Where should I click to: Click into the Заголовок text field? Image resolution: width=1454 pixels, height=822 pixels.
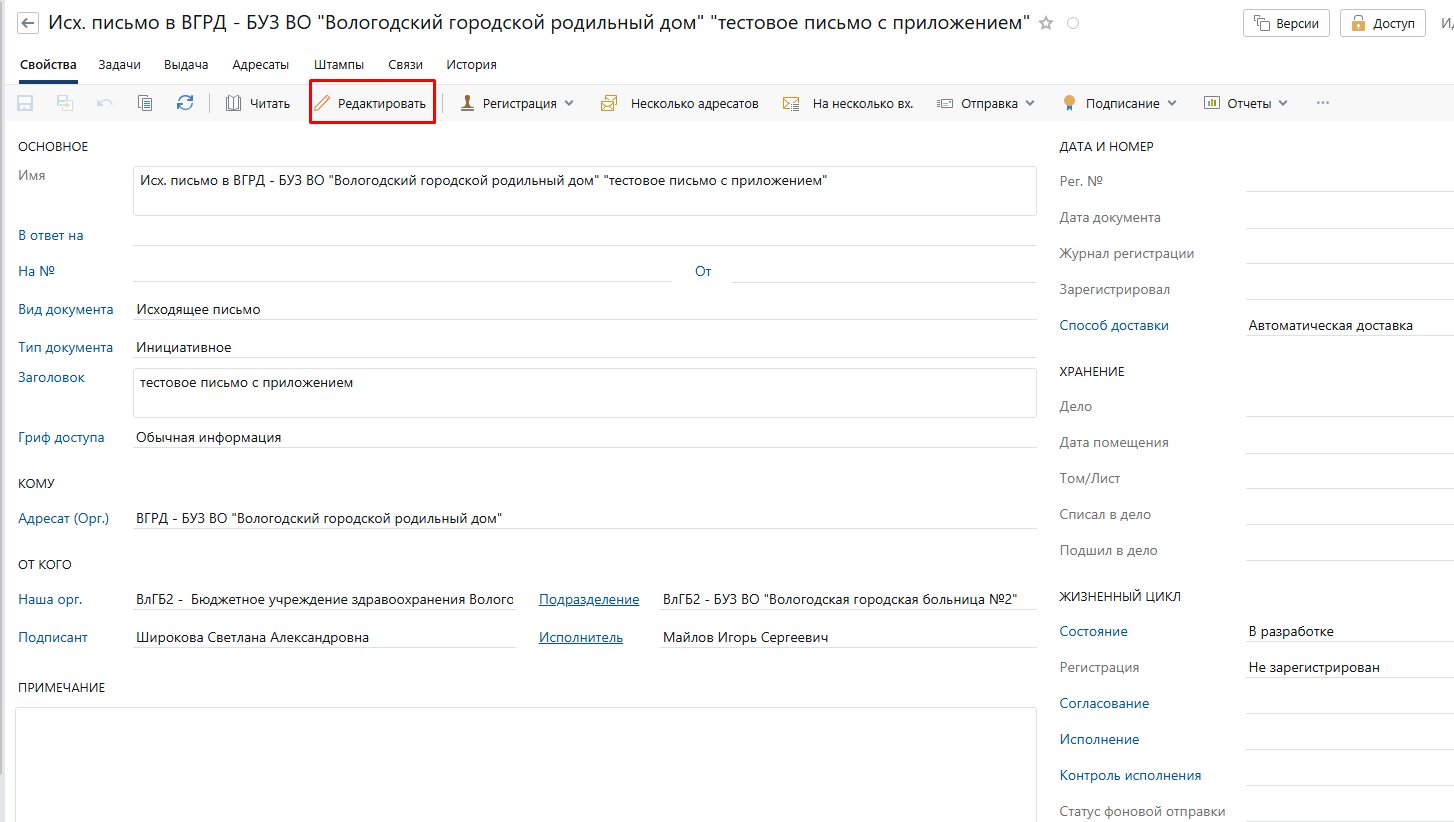pyautogui.click(x=584, y=392)
